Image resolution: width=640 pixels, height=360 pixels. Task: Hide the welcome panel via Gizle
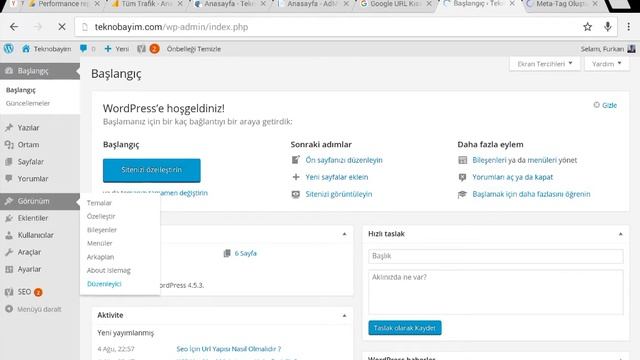[x=605, y=105]
